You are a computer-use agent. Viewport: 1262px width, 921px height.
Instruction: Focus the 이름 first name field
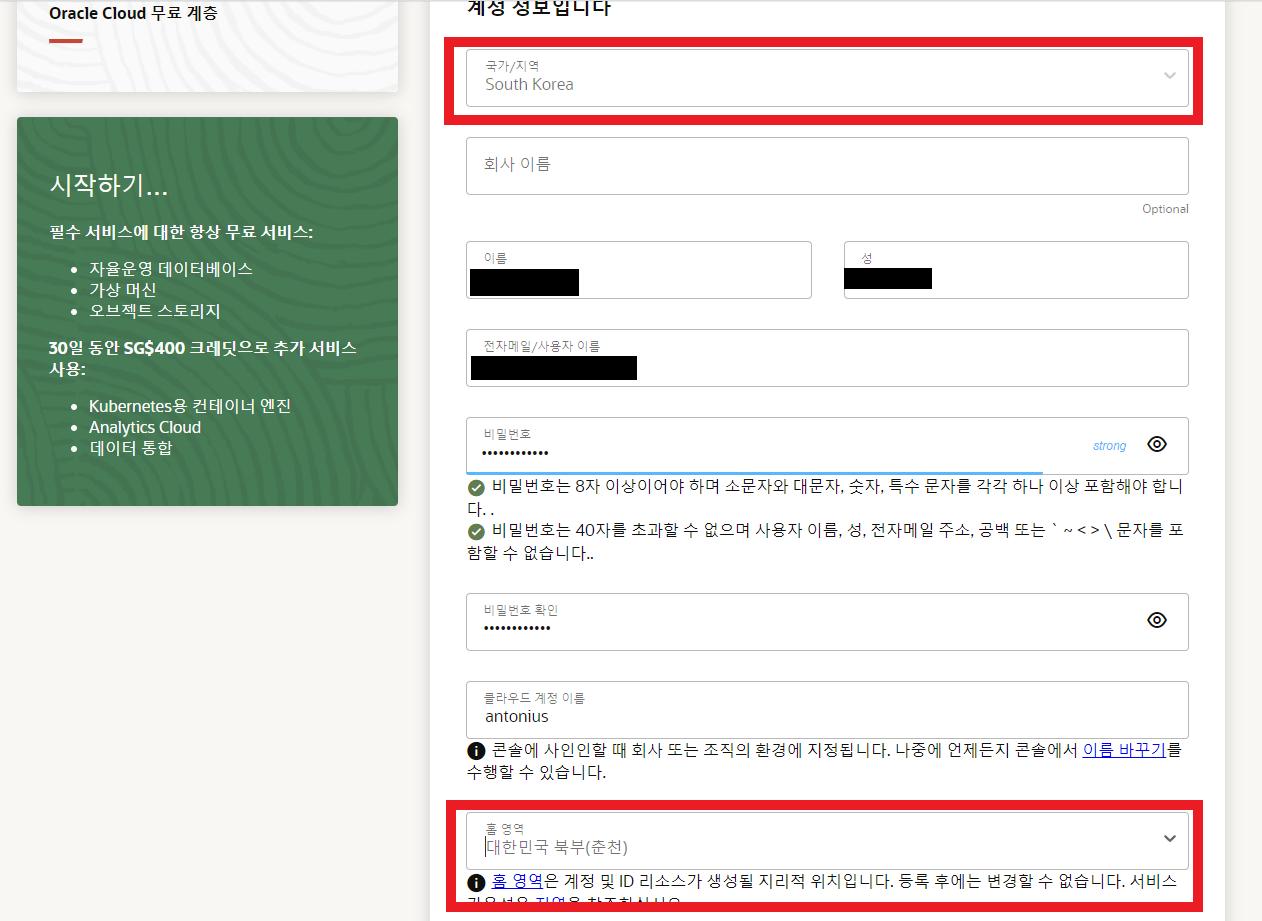pos(639,270)
